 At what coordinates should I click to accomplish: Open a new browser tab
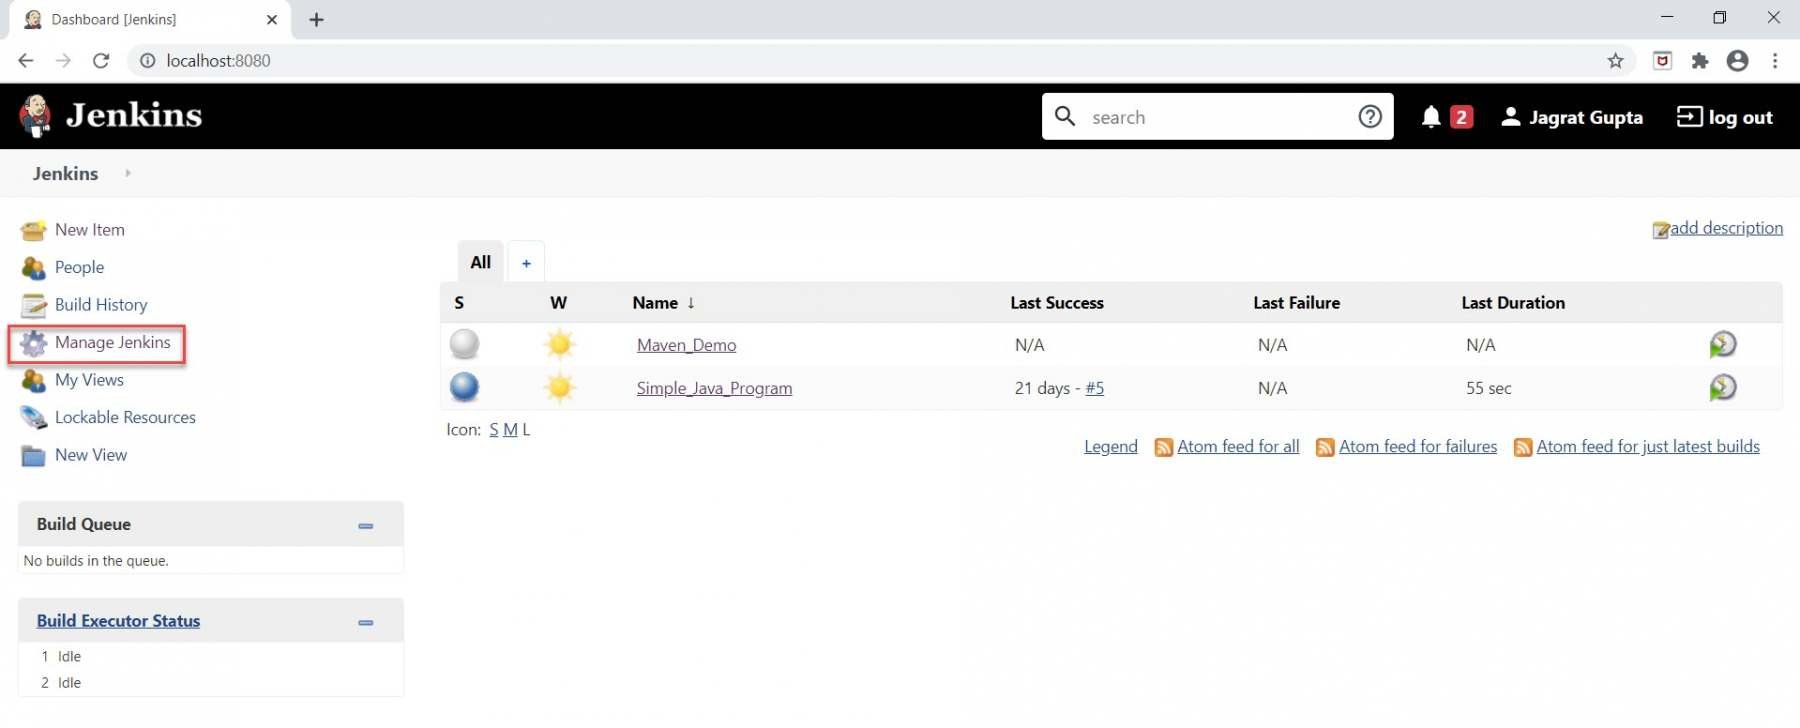(316, 20)
